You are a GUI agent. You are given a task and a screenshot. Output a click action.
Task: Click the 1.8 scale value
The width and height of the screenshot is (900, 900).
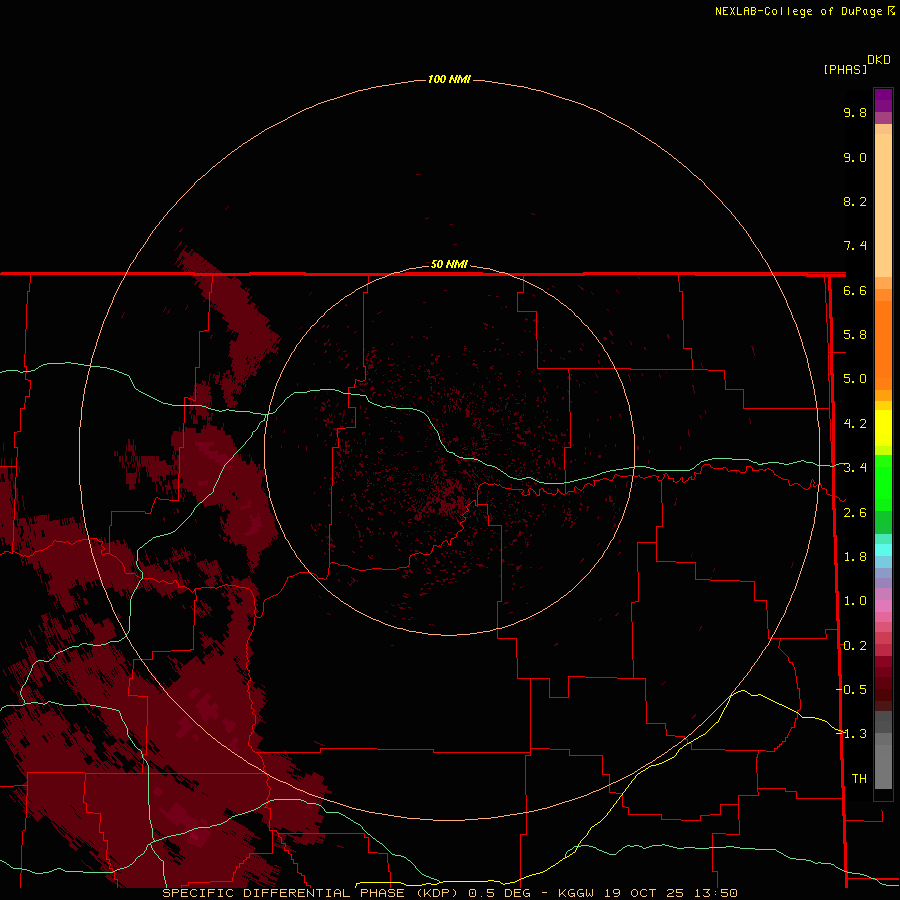855,557
